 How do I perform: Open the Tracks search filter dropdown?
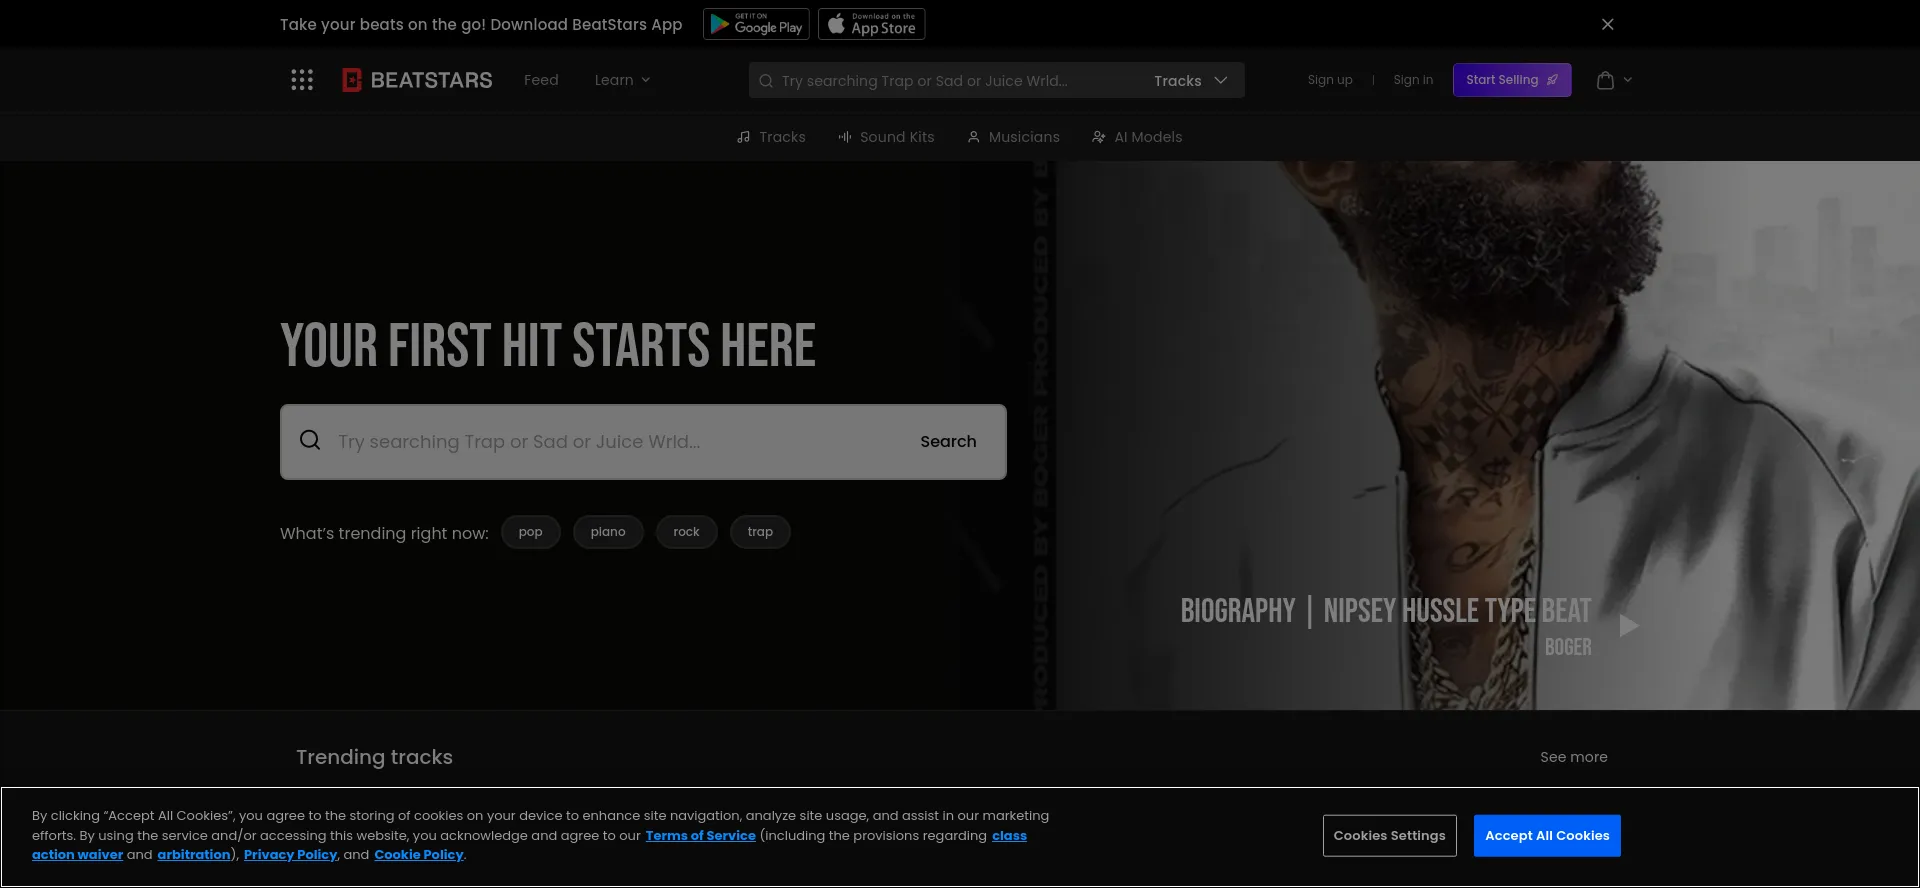[x=1190, y=81]
